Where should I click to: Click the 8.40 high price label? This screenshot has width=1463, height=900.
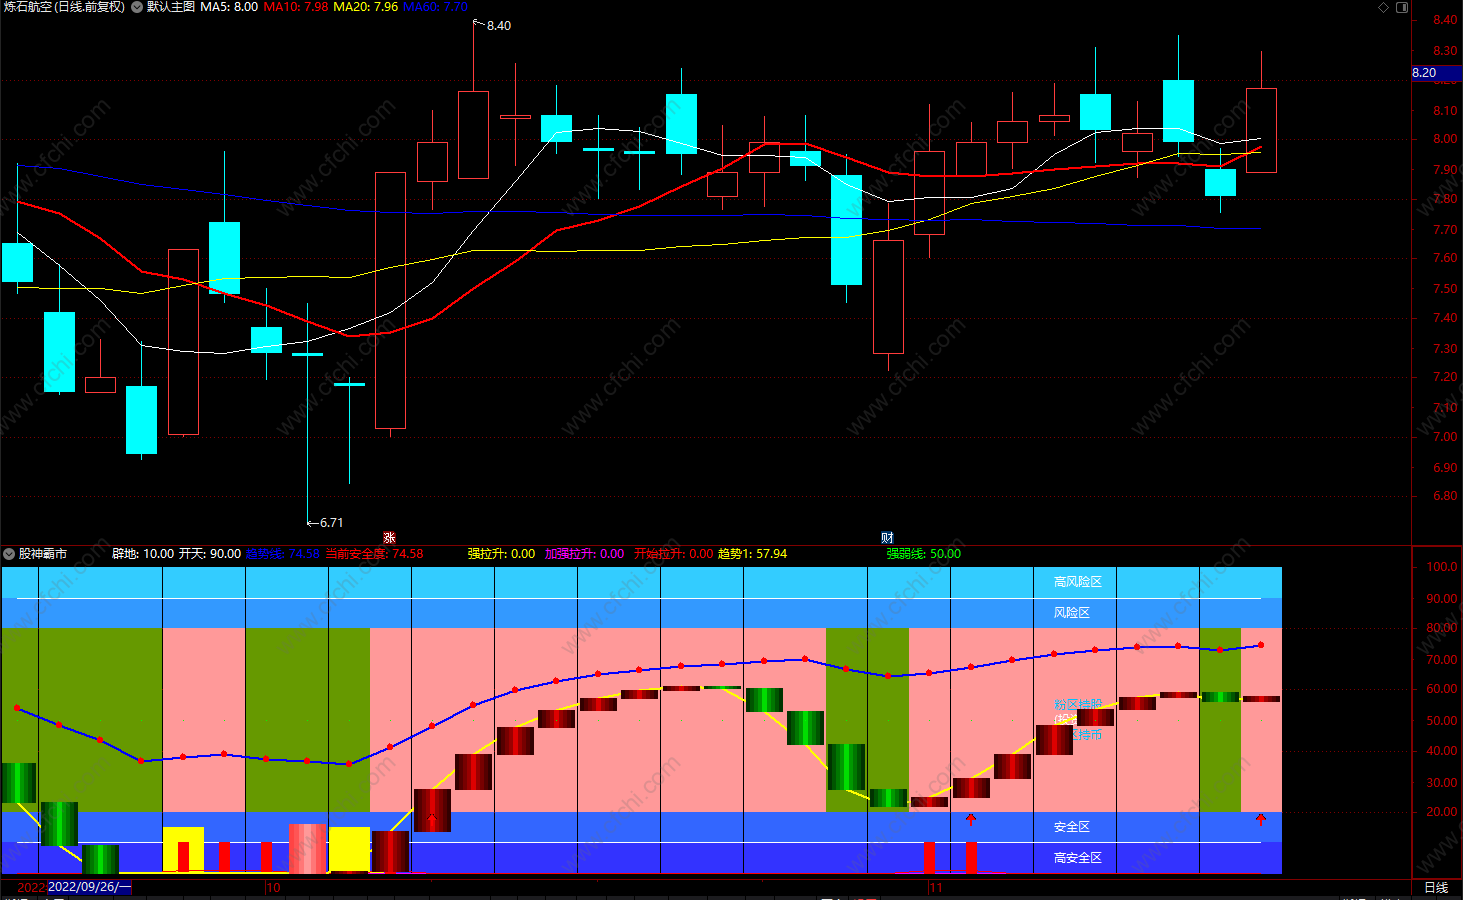(499, 26)
